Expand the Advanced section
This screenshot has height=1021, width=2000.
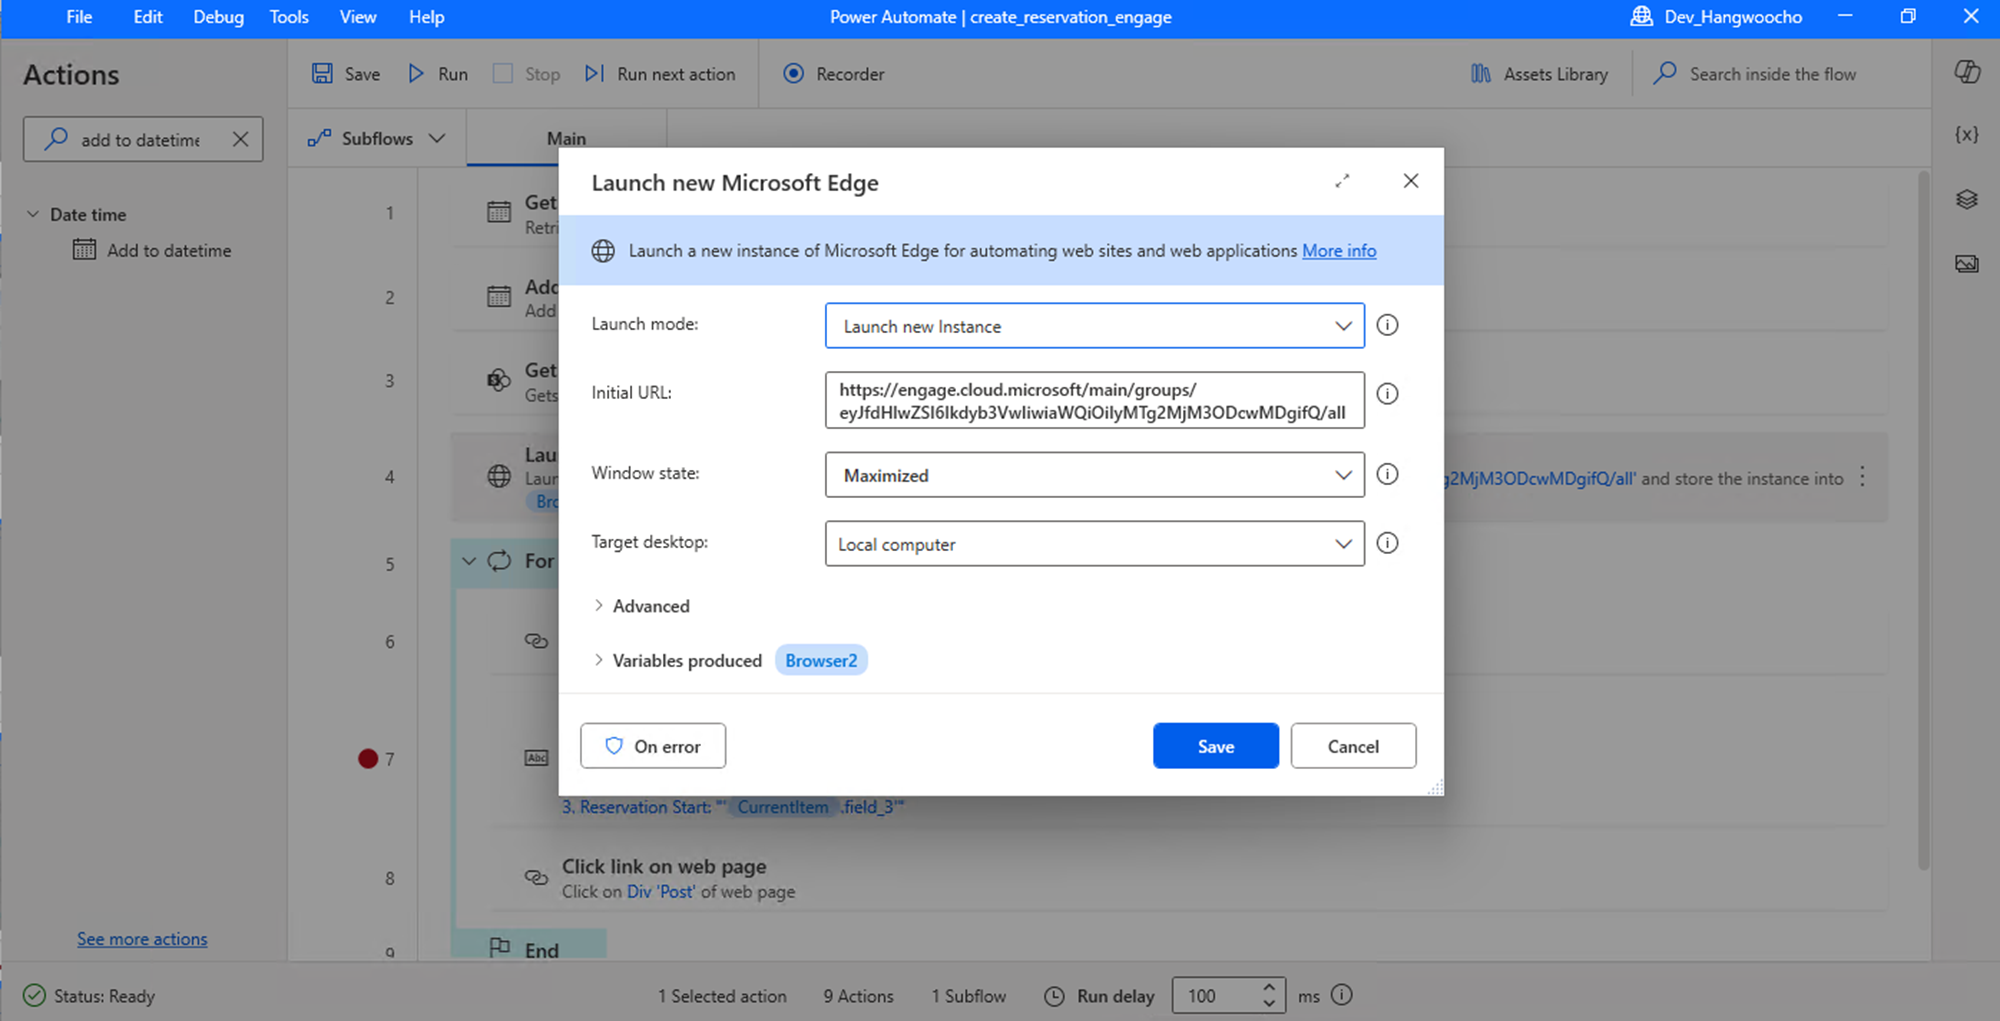tap(641, 606)
